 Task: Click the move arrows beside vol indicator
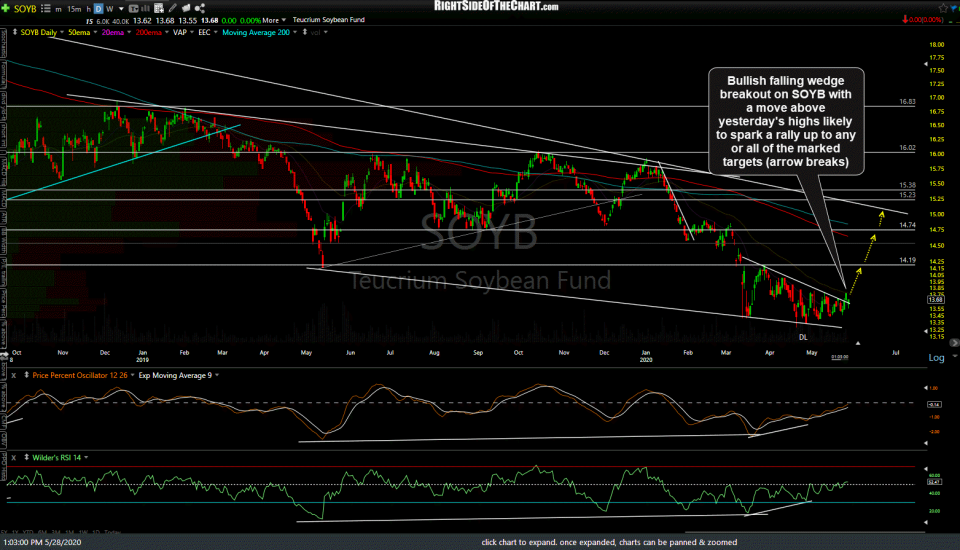pyautogui.click(x=305, y=32)
